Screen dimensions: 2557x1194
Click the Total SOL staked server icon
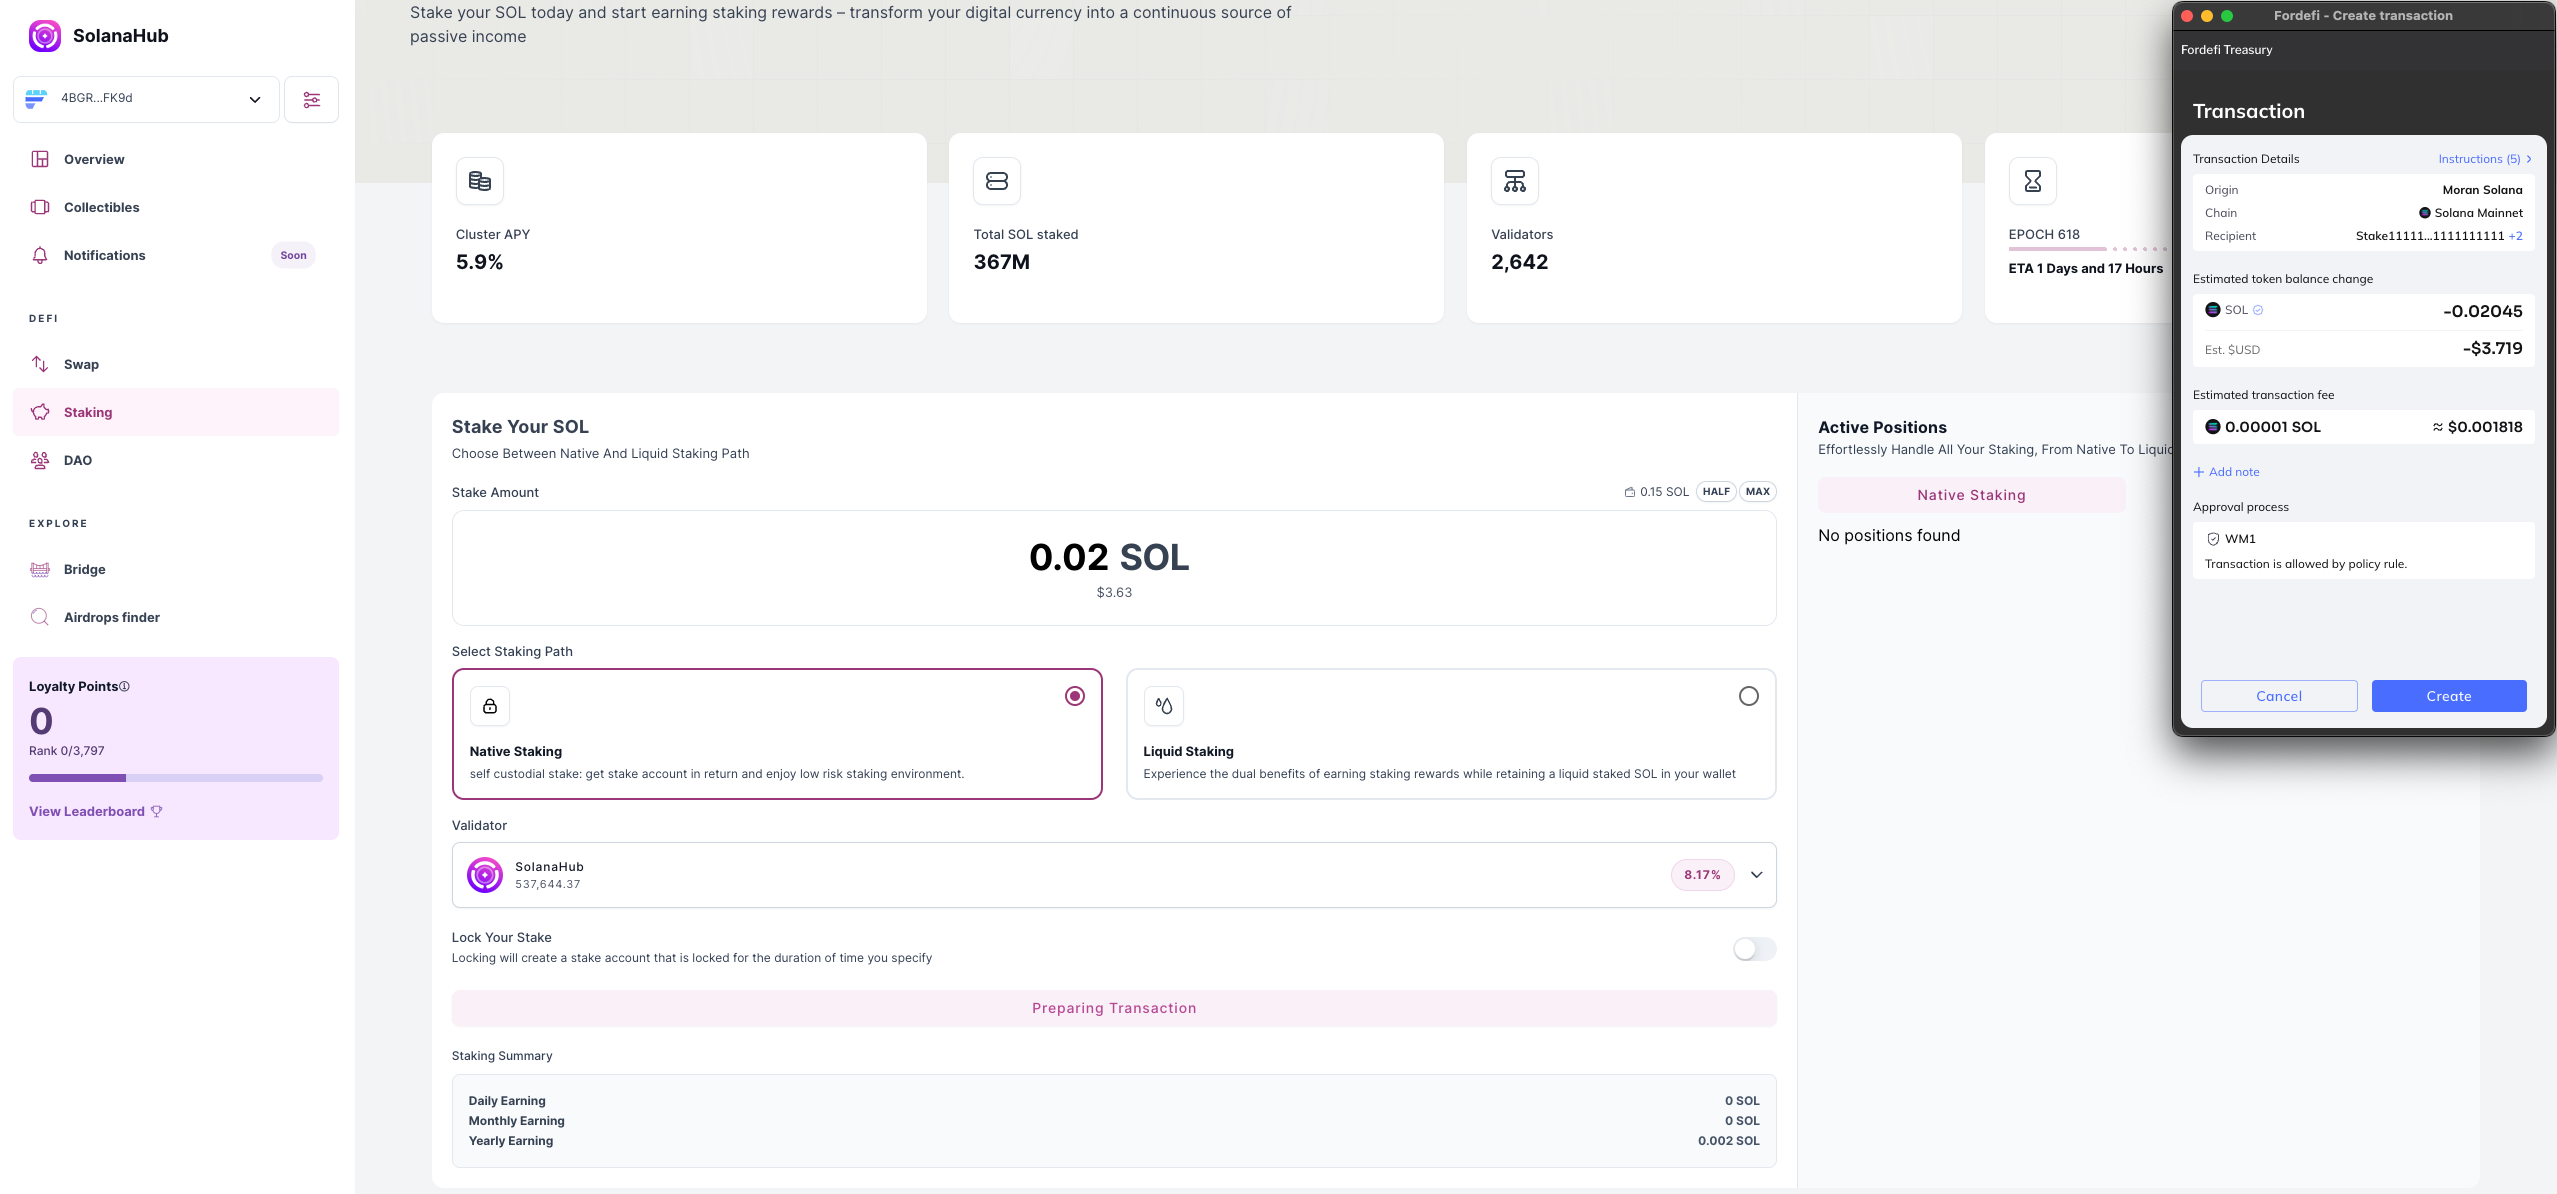[997, 181]
